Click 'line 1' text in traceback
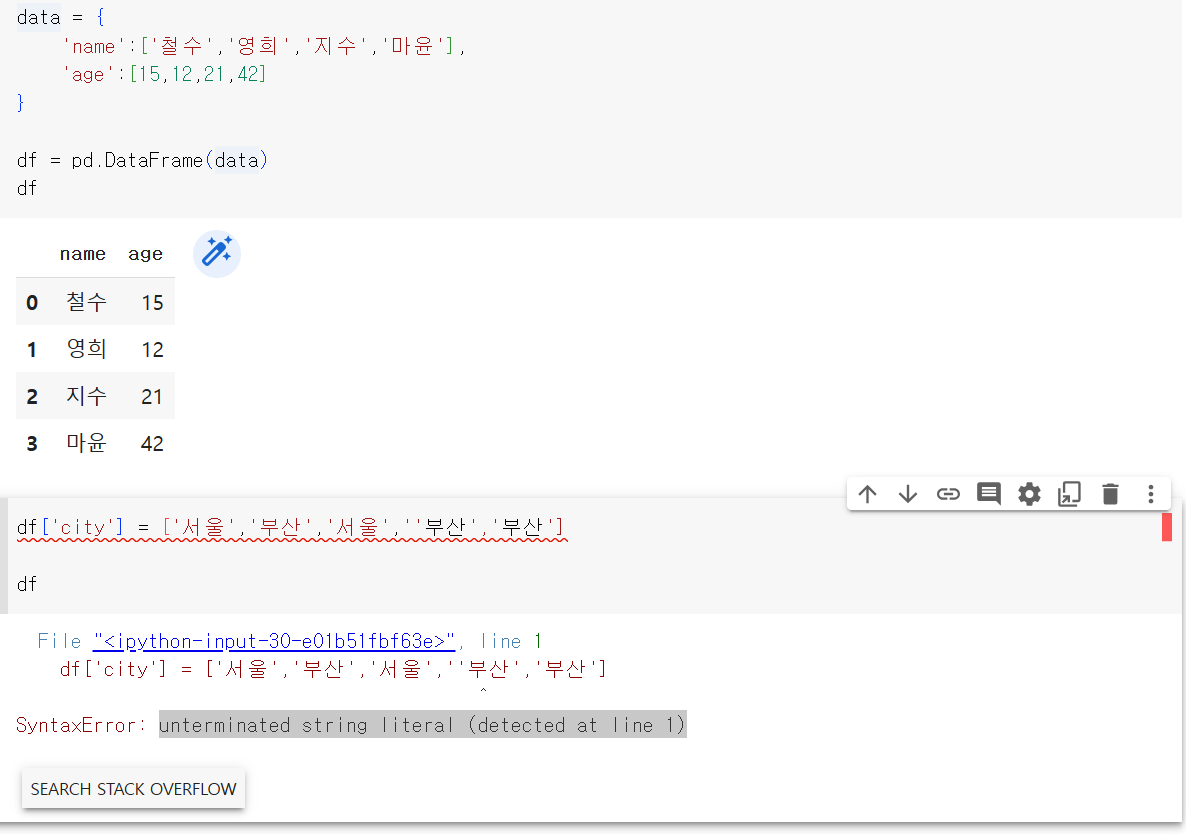Viewport: 1186px width, 834px height. [511, 642]
